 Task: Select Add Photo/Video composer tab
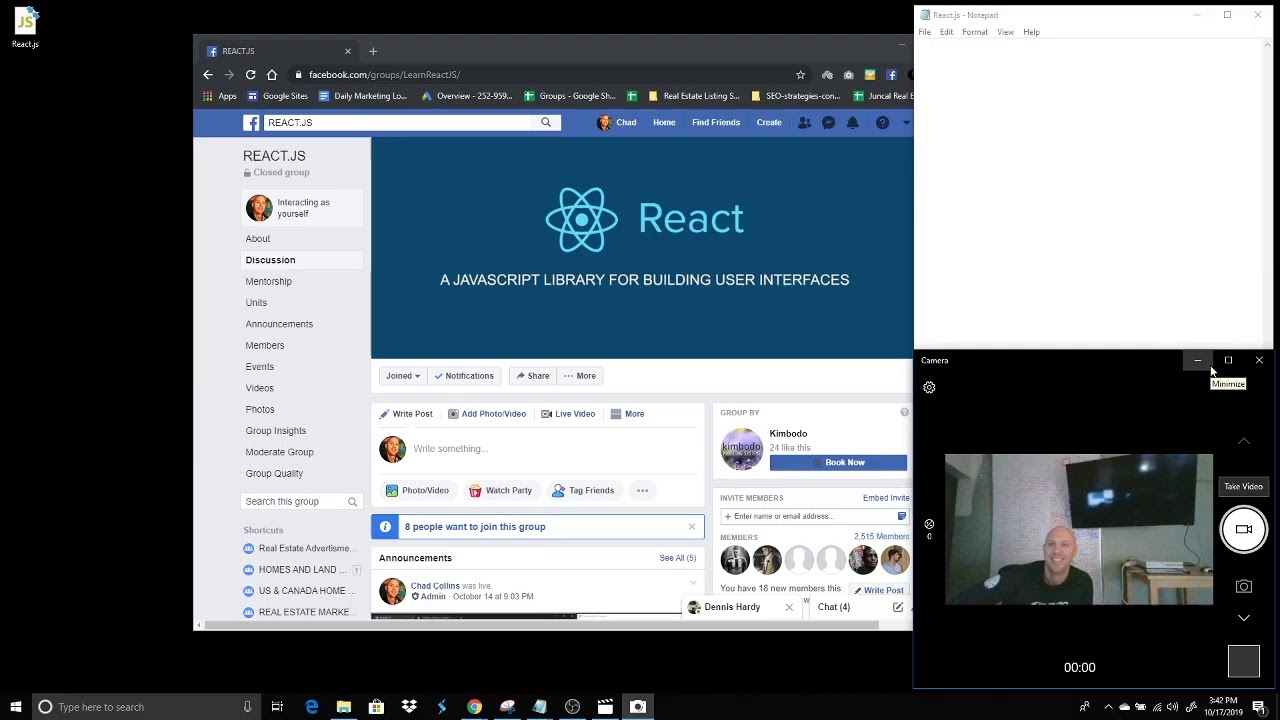[487, 414]
